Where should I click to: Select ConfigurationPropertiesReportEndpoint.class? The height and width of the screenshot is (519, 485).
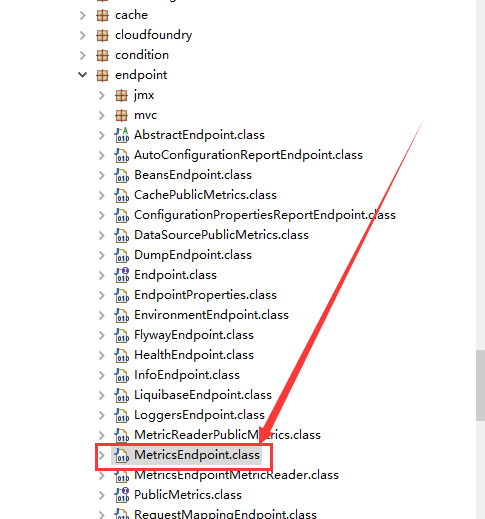(265, 215)
